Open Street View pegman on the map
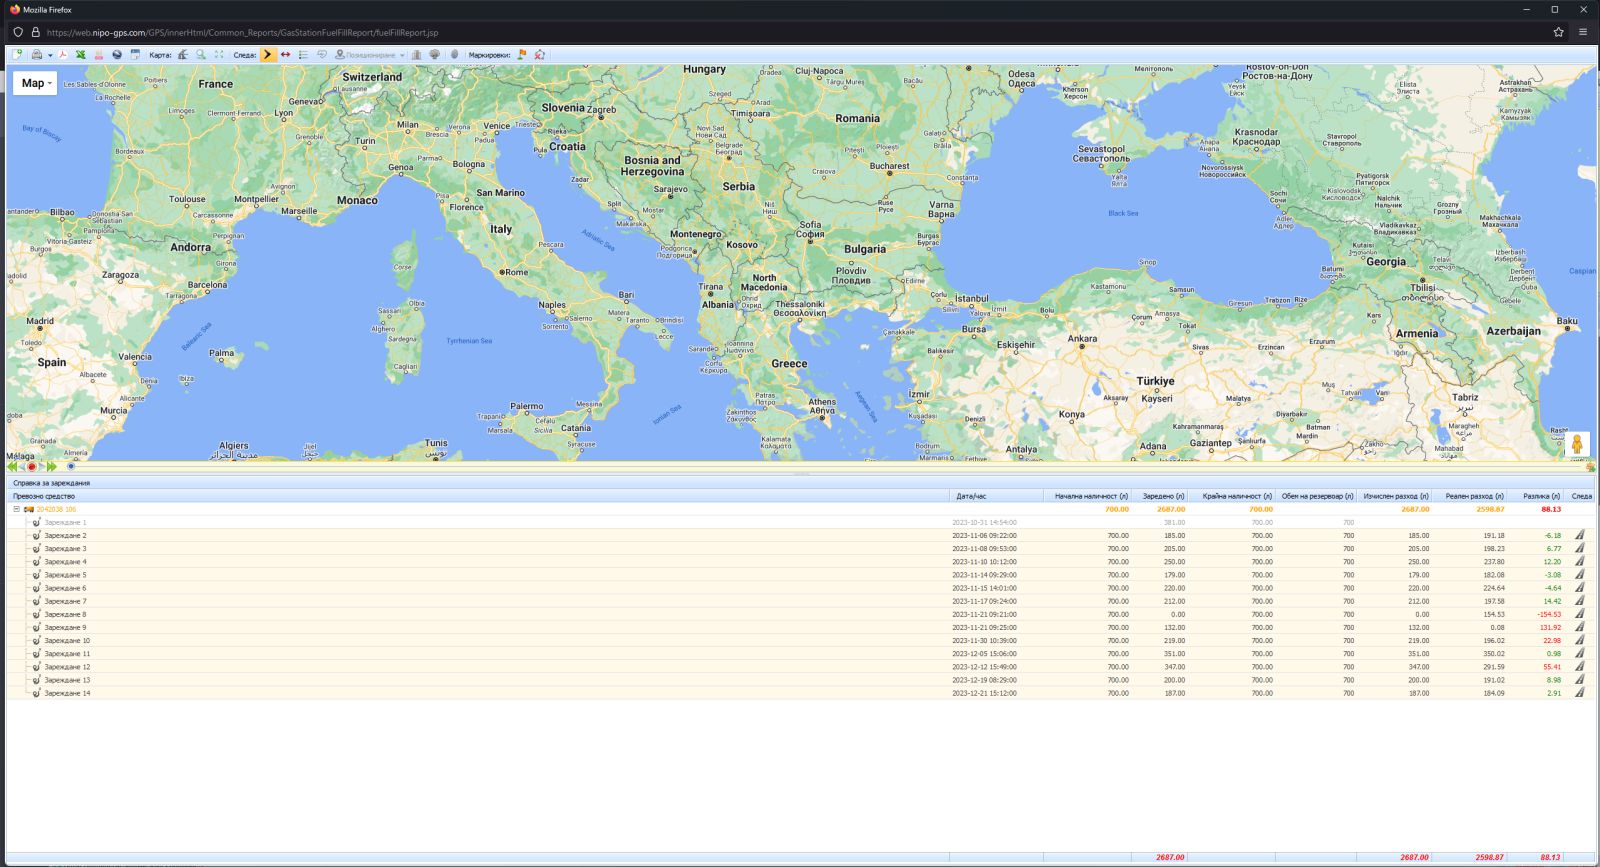This screenshot has height=867, width=1600. tap(1577, 444)
